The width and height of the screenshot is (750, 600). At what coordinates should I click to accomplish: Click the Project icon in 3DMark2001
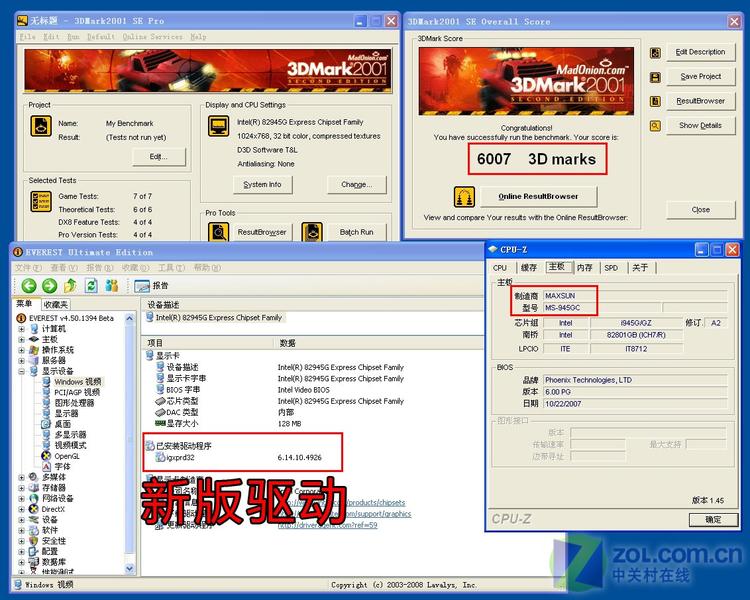tap(41, 127)
